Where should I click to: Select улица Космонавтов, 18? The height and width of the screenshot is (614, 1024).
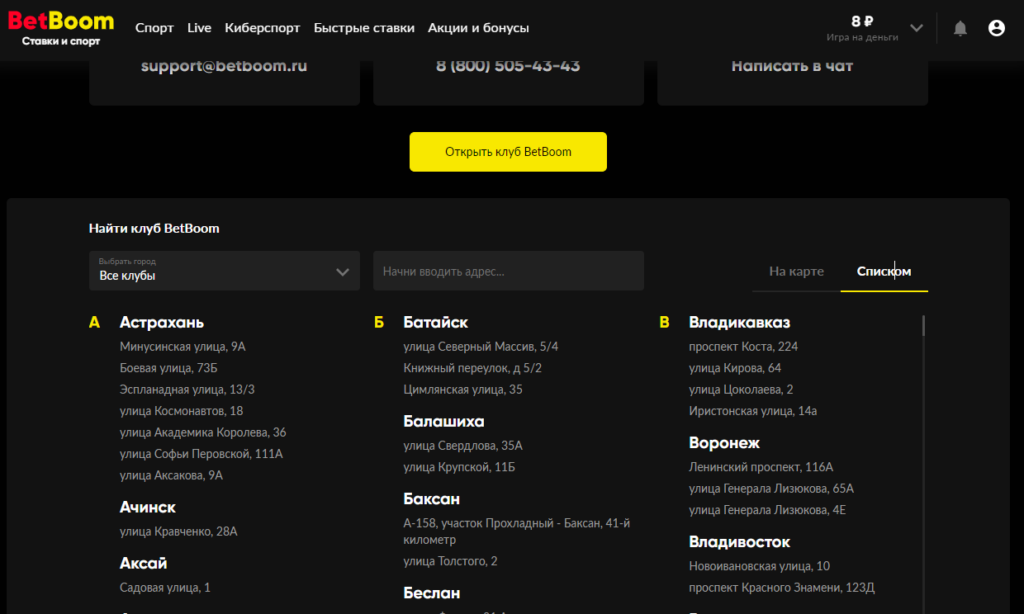tap(181, 411)
